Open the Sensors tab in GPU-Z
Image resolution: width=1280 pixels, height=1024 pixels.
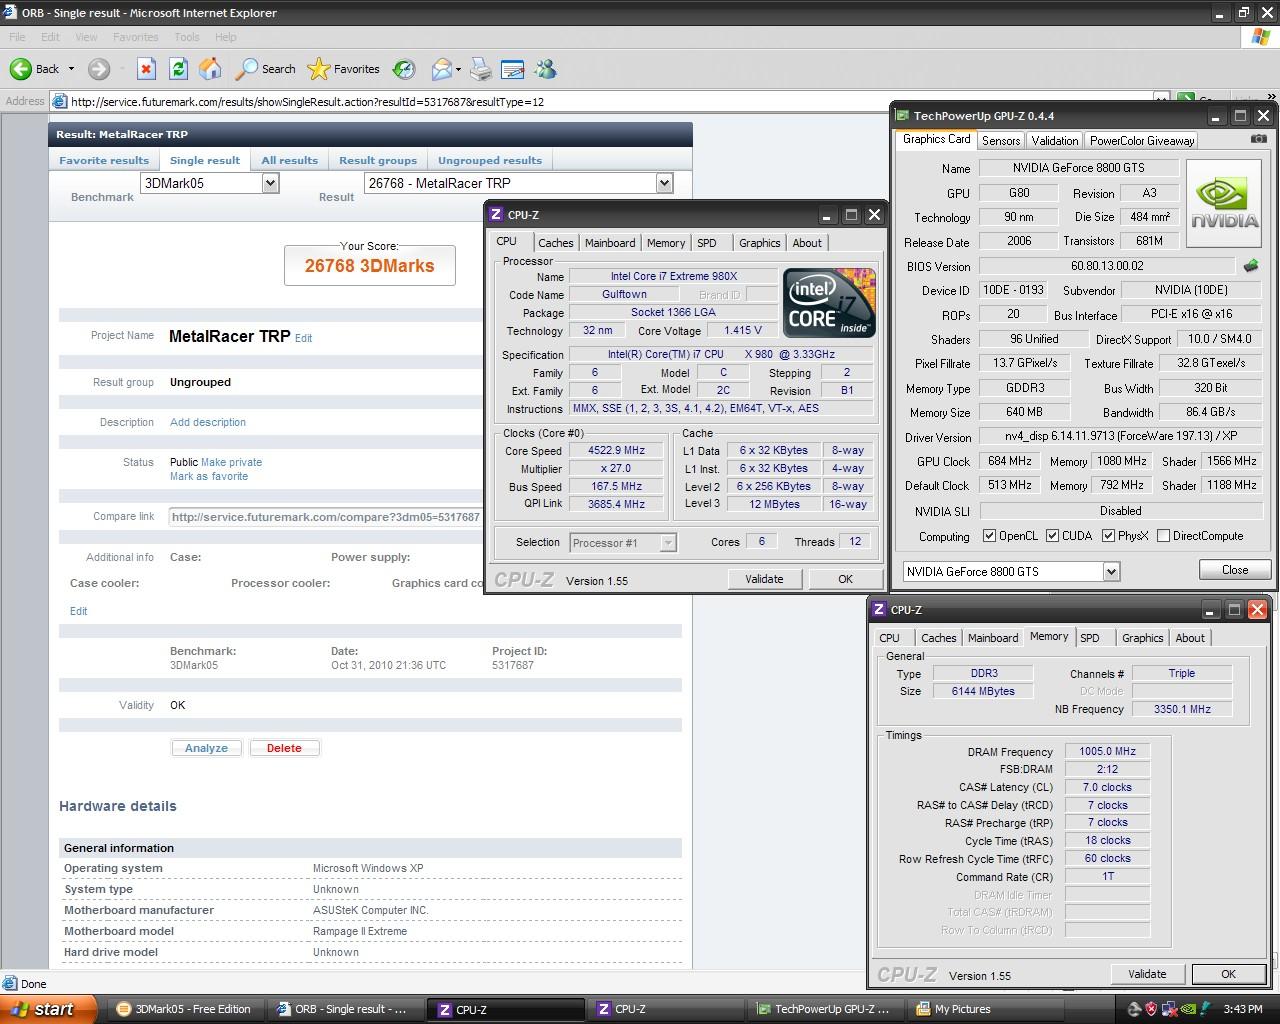[x=1001, y=141]
